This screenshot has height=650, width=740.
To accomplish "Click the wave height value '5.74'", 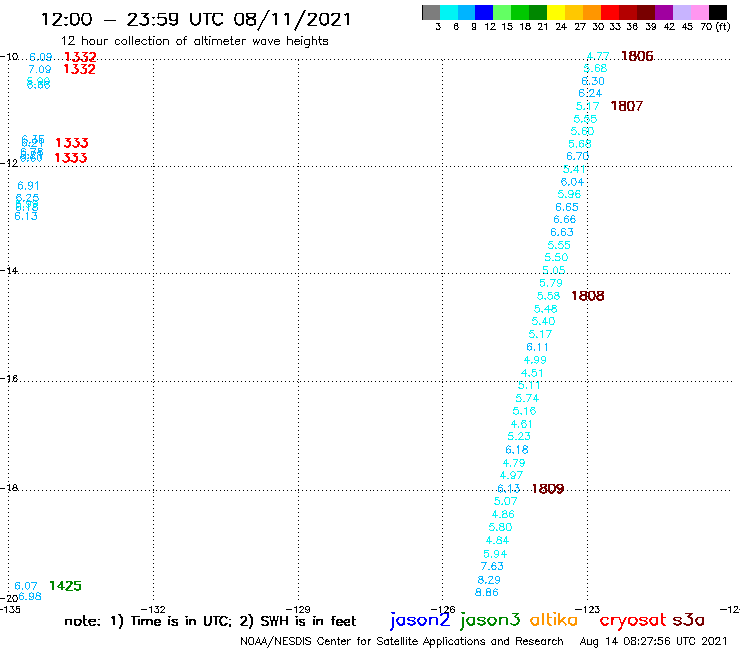I will tap(527, 398).
